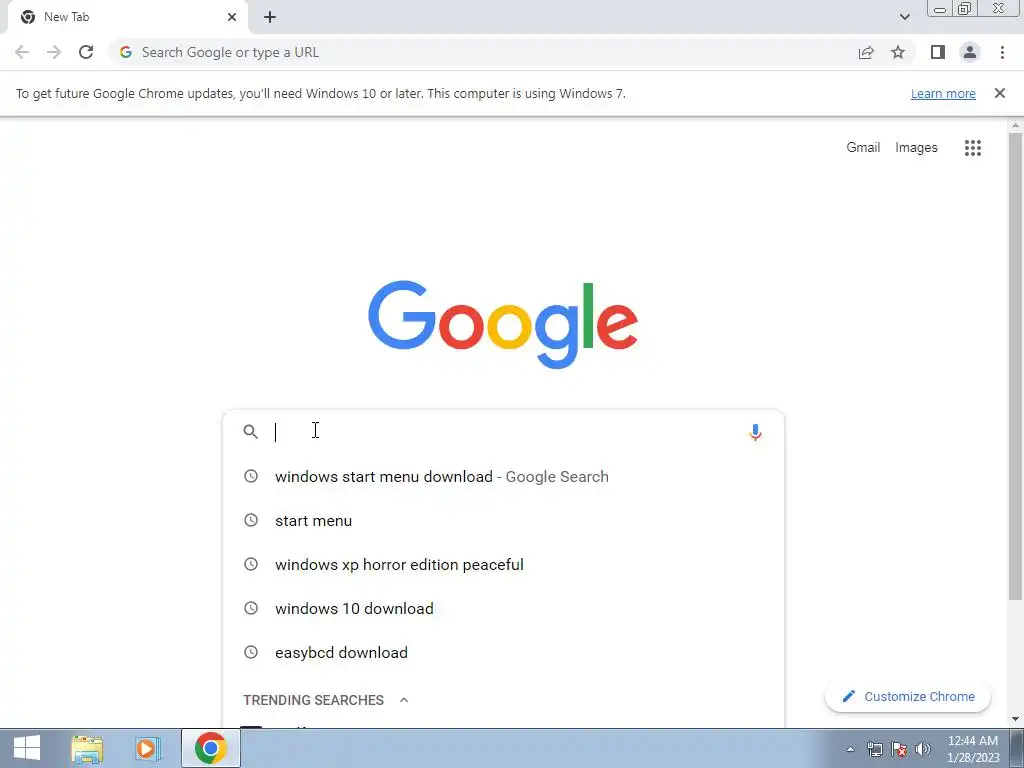Click scrollbar down arrow
The height and width of the screenshot is (768, 1024).
1016,719
